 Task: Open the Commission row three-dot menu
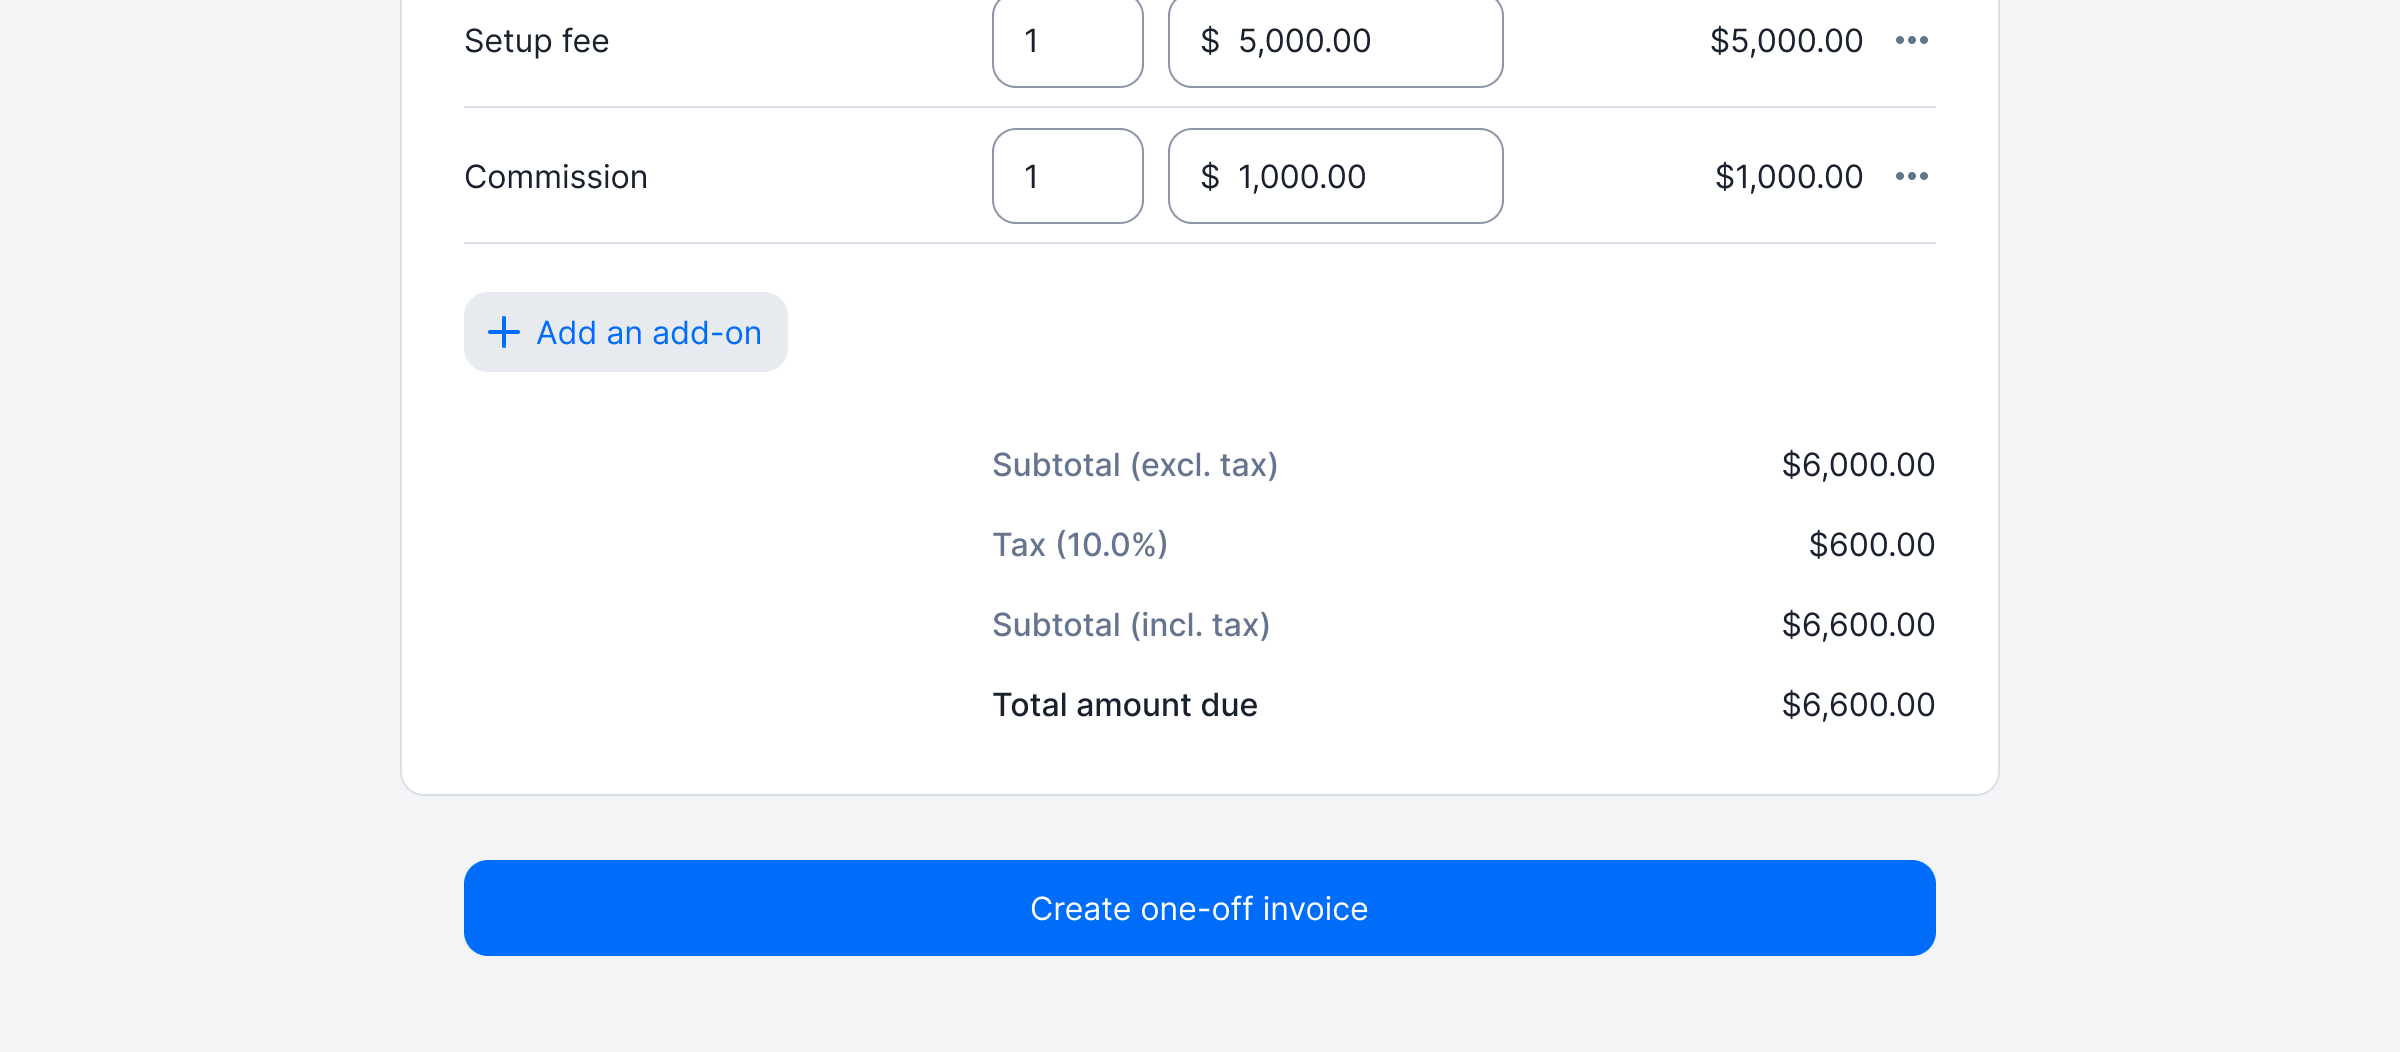coord(1911,176)
